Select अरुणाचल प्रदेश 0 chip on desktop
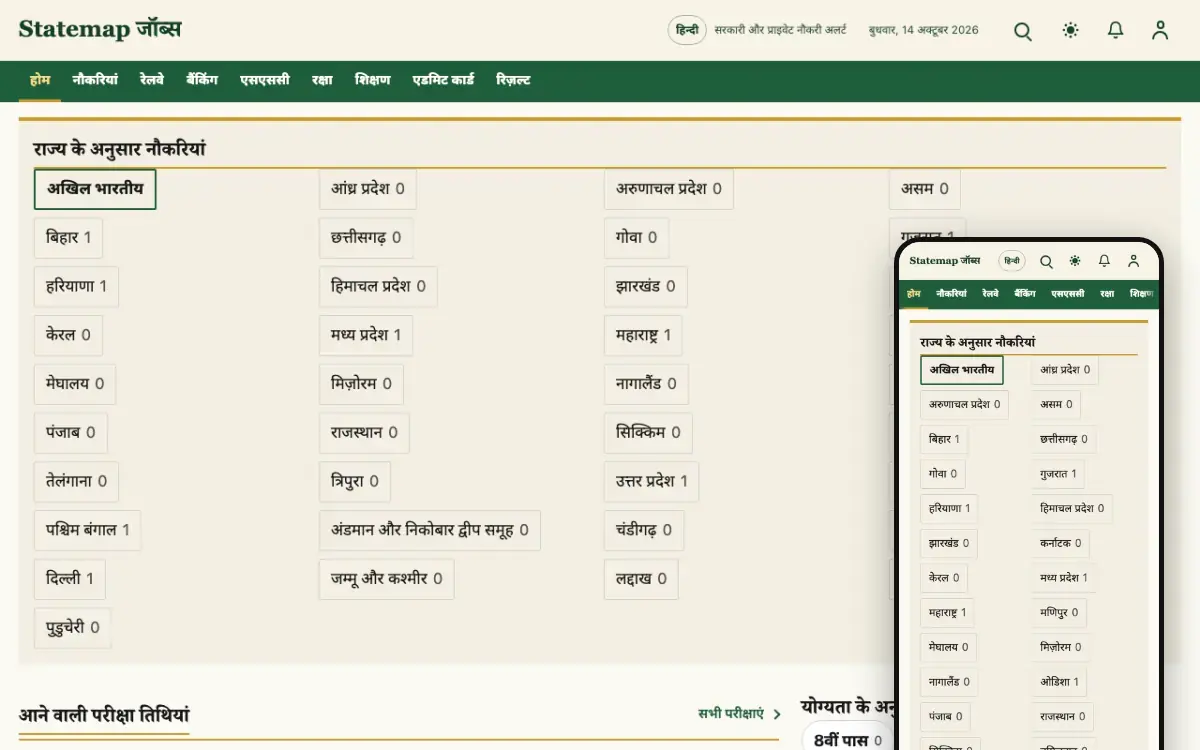This screenshot has width=1200, height=750. pos(668,189)
